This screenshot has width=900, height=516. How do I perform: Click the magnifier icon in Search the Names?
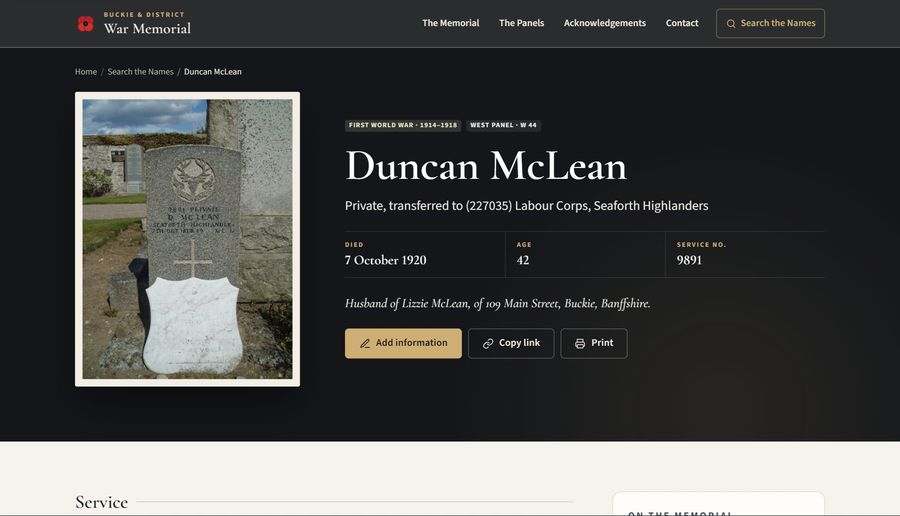[731, 24]
